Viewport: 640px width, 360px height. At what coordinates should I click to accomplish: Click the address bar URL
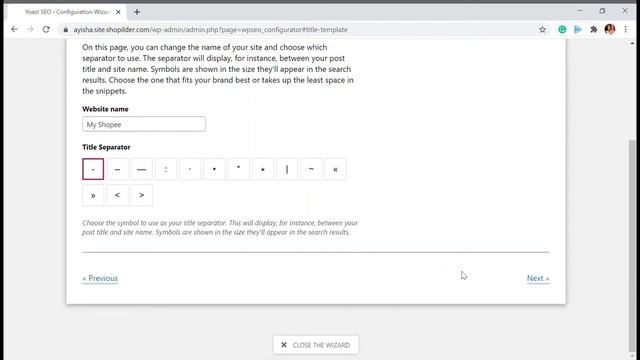(x=211, y=29)
